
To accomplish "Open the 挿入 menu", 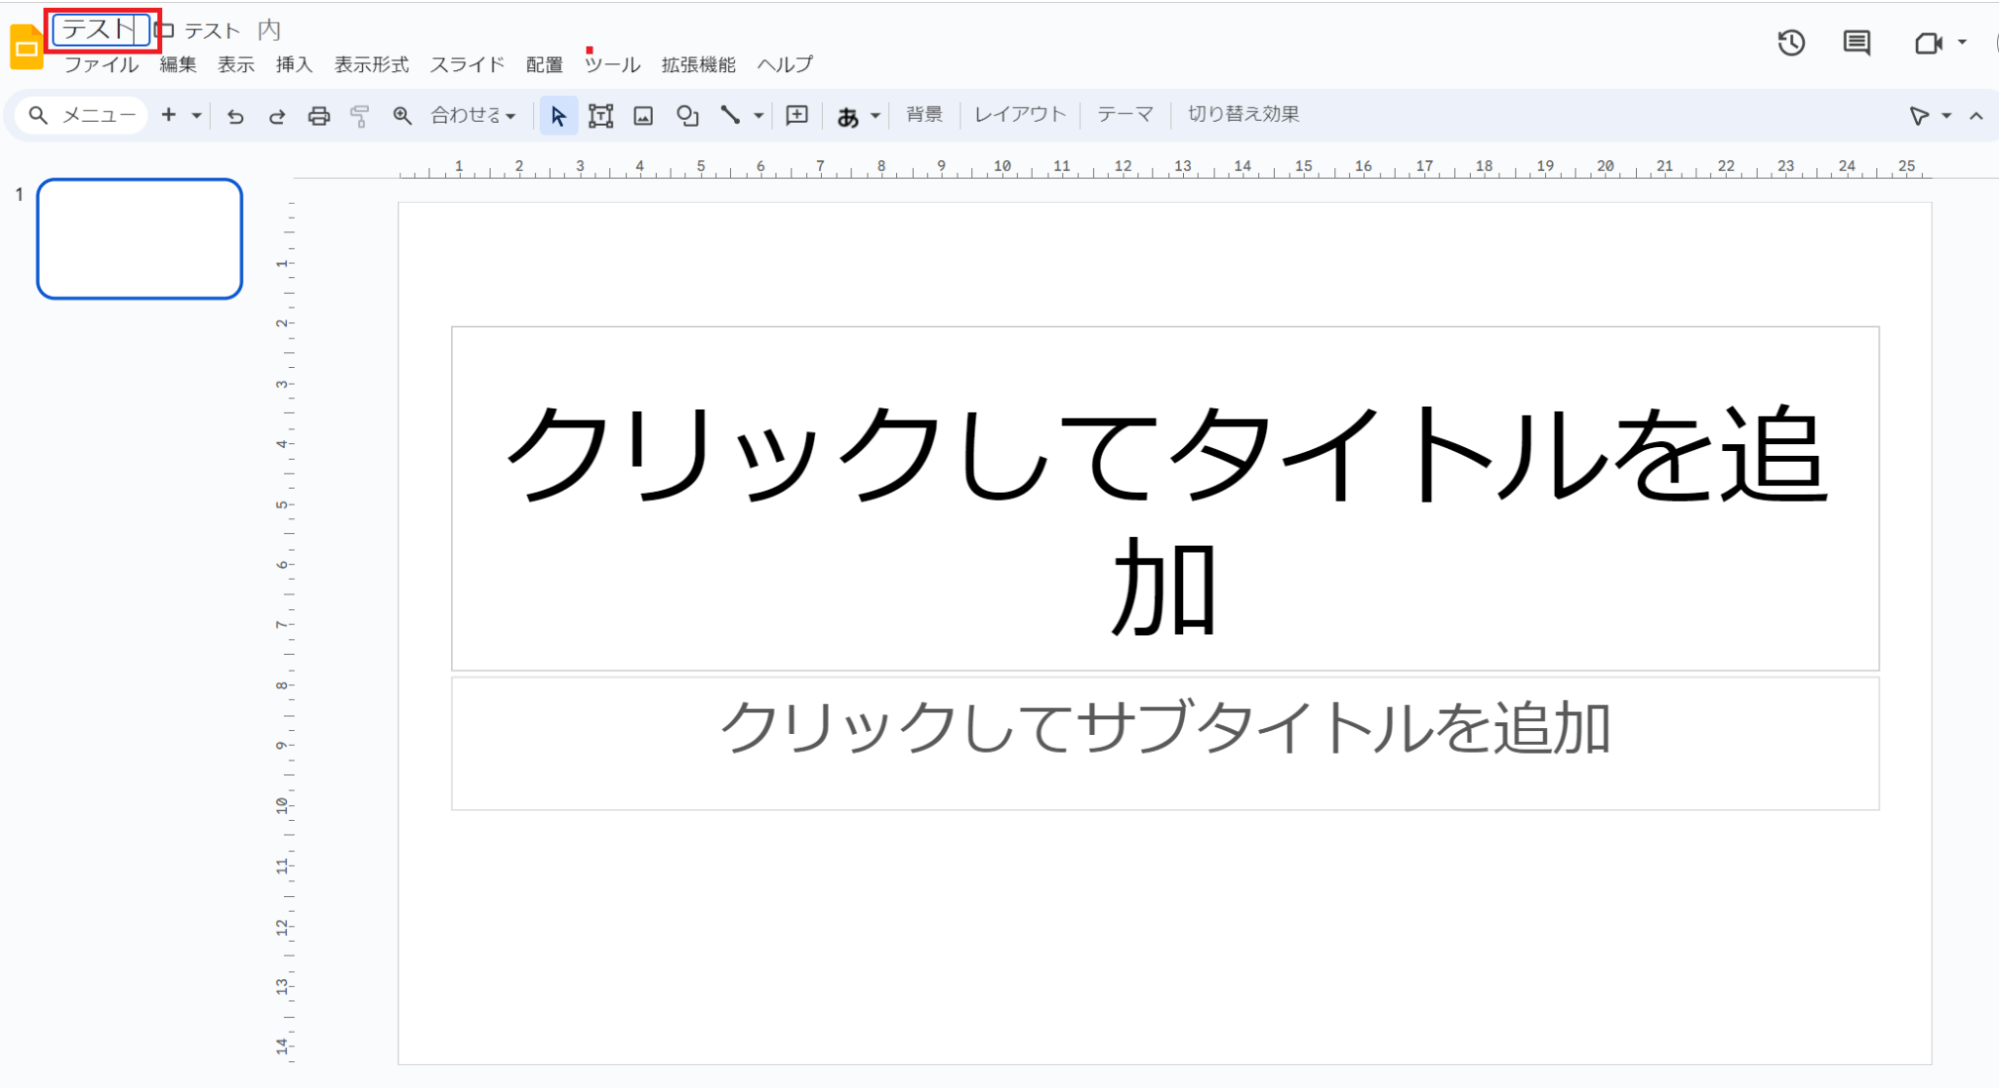I will pos(294,65).
